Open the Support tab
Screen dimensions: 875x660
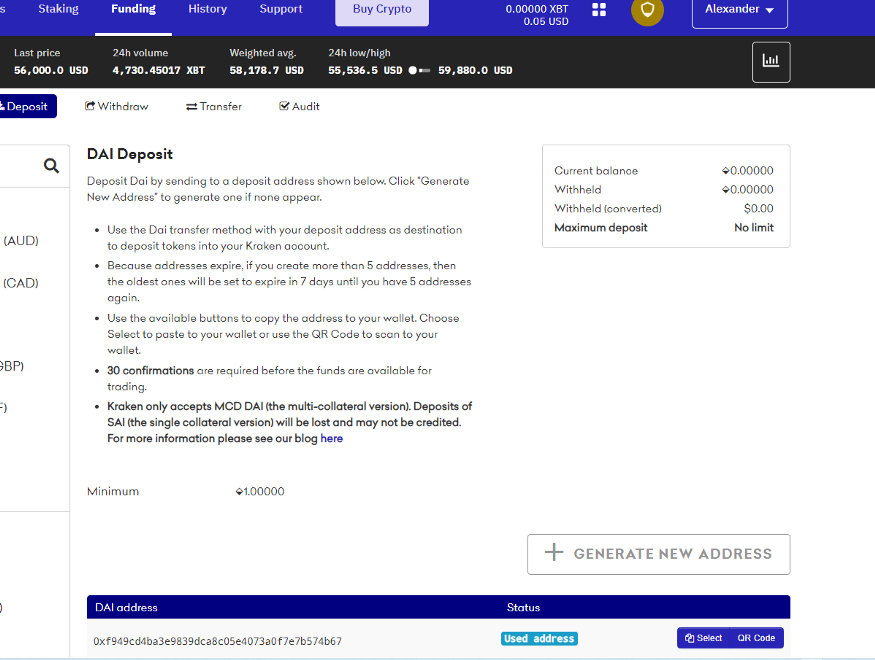(x=281, y=9)
